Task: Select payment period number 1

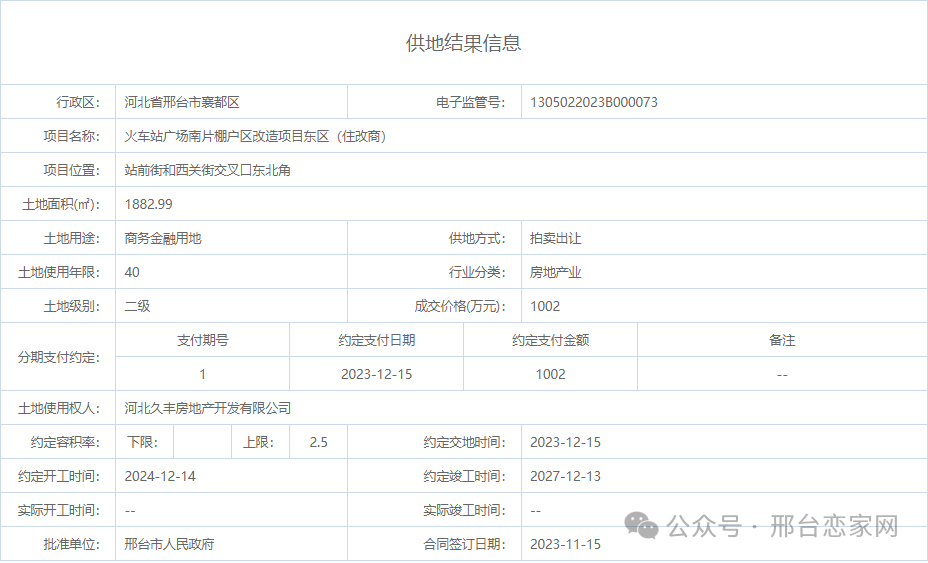Action: (202, 375)
